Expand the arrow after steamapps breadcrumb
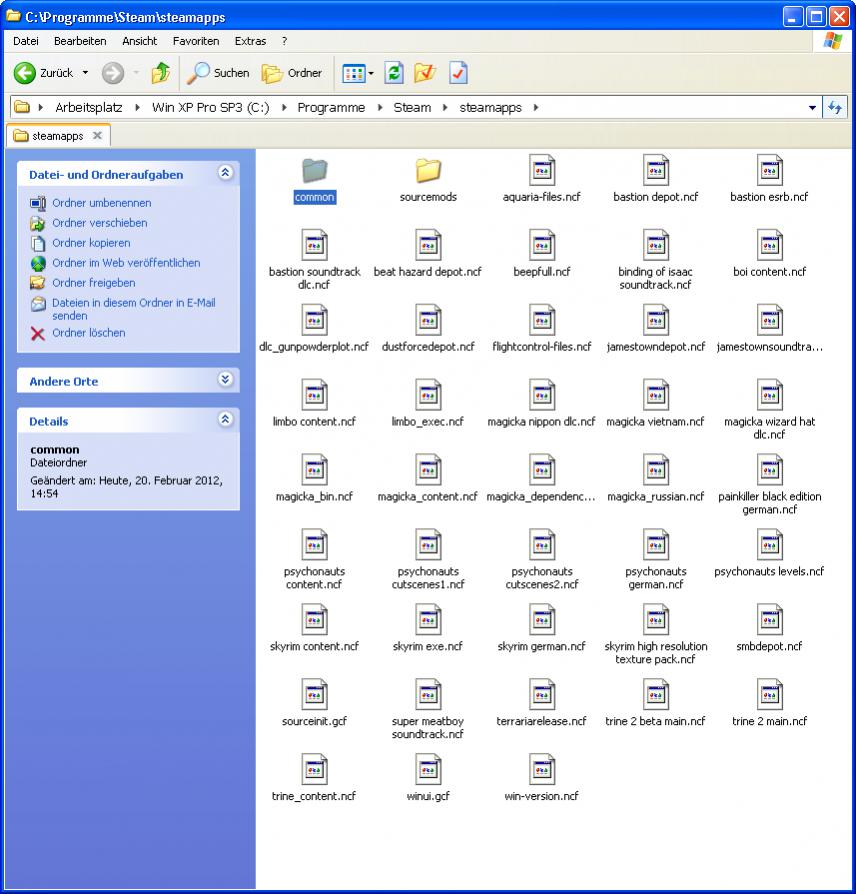 pos(535,107)
